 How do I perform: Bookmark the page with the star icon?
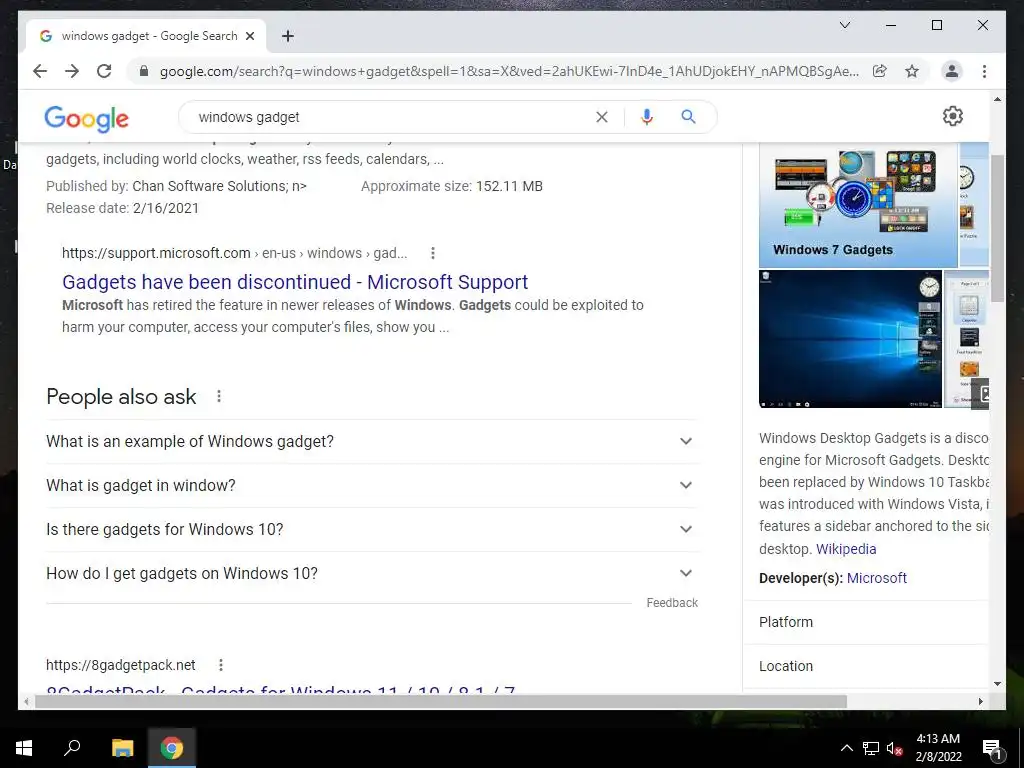point(912,71)
